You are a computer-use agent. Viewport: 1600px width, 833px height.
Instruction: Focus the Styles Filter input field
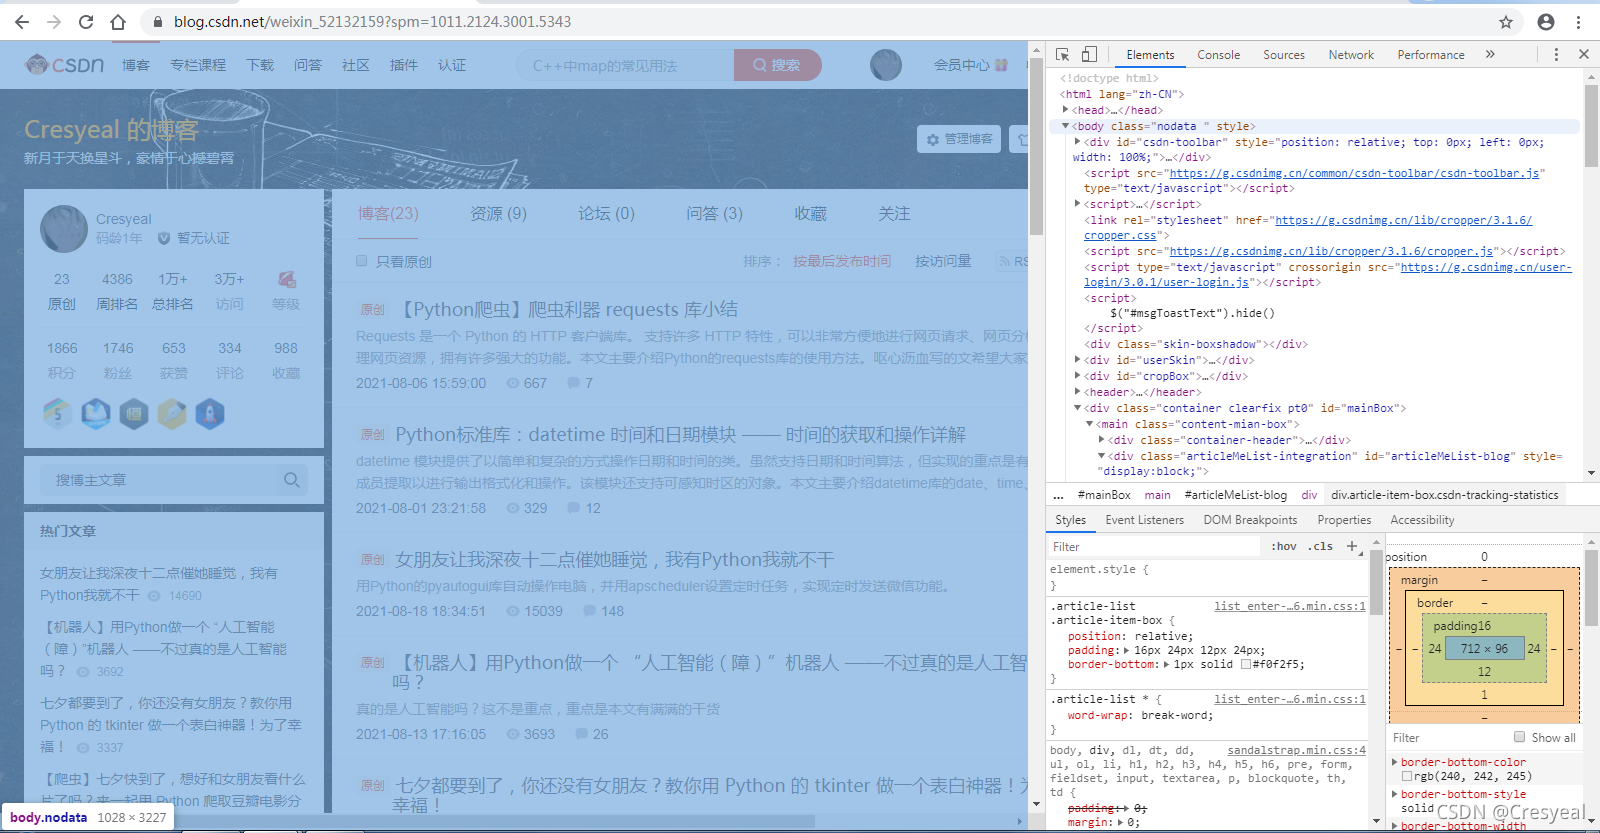(1154, 547)
